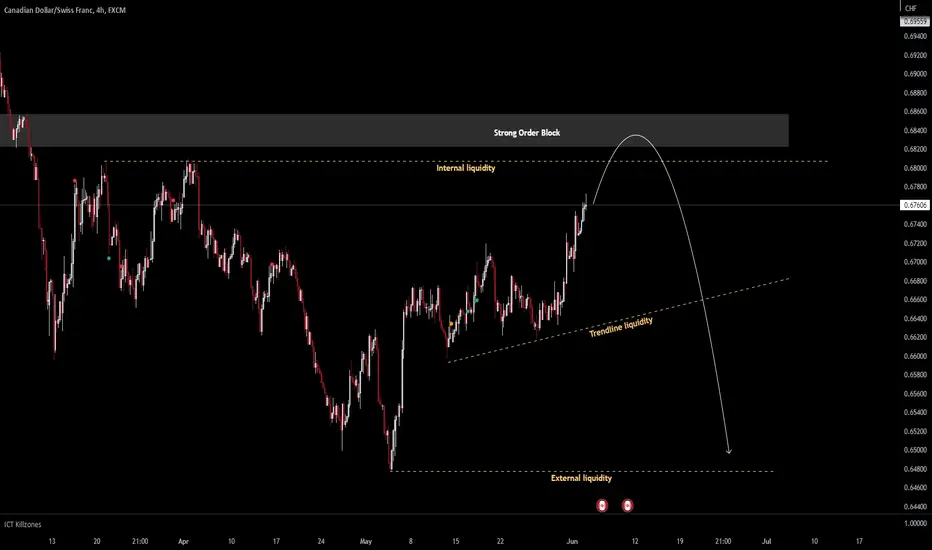Click the 15 date label on time axis
This screenshot has height=550, width=932.
[455, 541]
